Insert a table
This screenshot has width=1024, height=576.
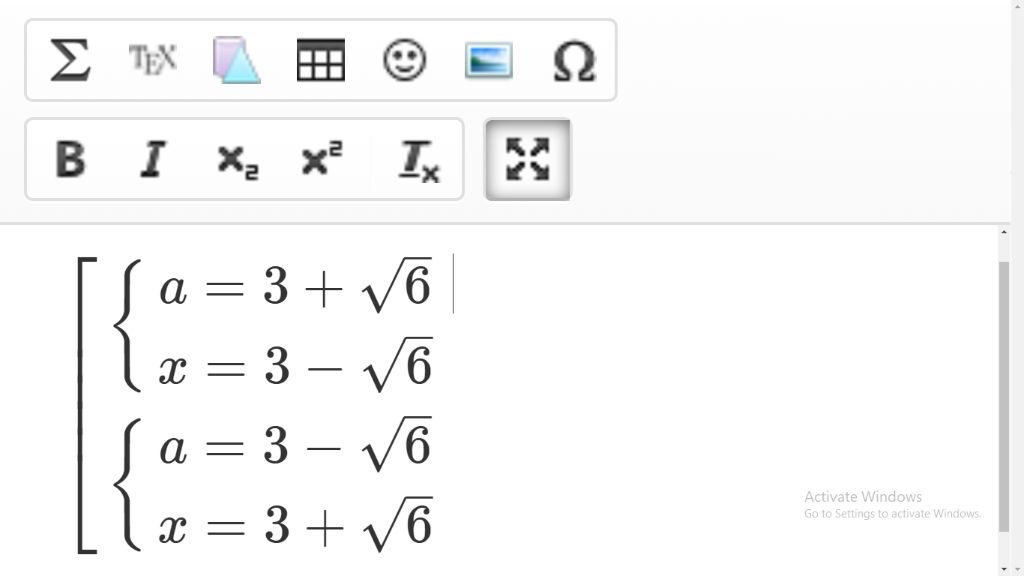pyautogui.click(x=321, y=60)
